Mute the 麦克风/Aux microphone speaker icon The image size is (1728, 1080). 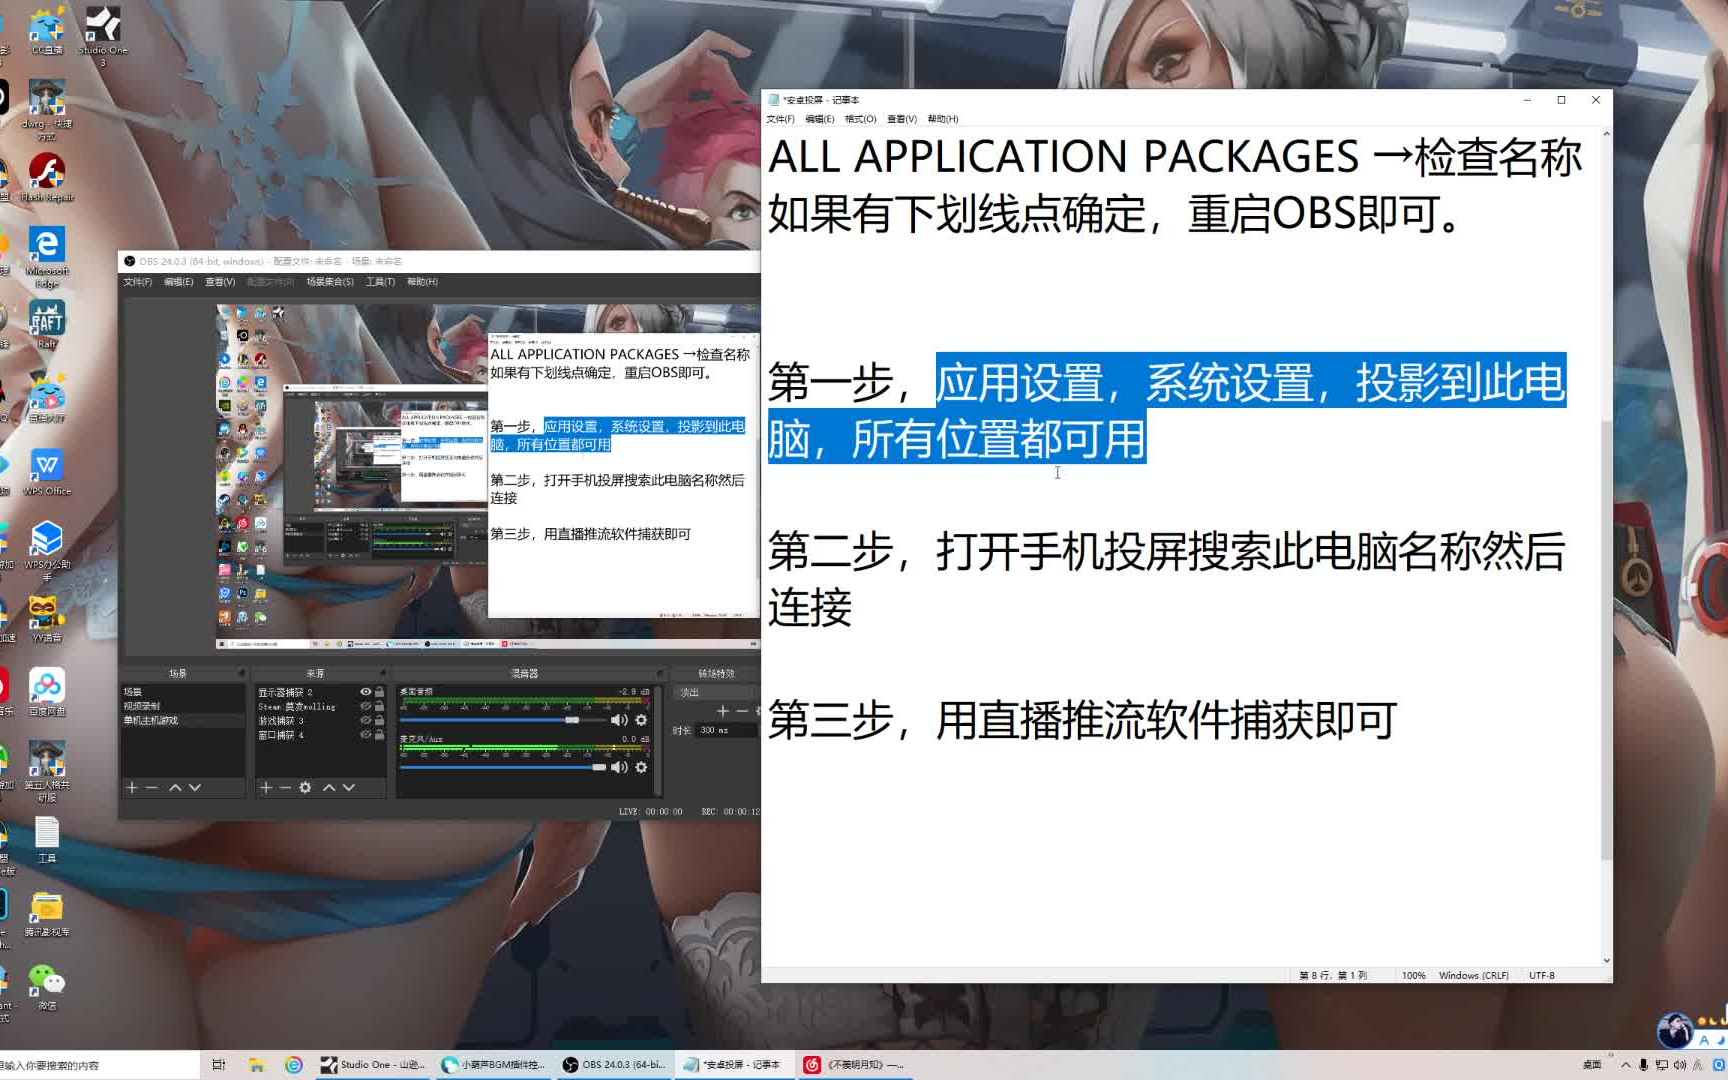point(619,767)
